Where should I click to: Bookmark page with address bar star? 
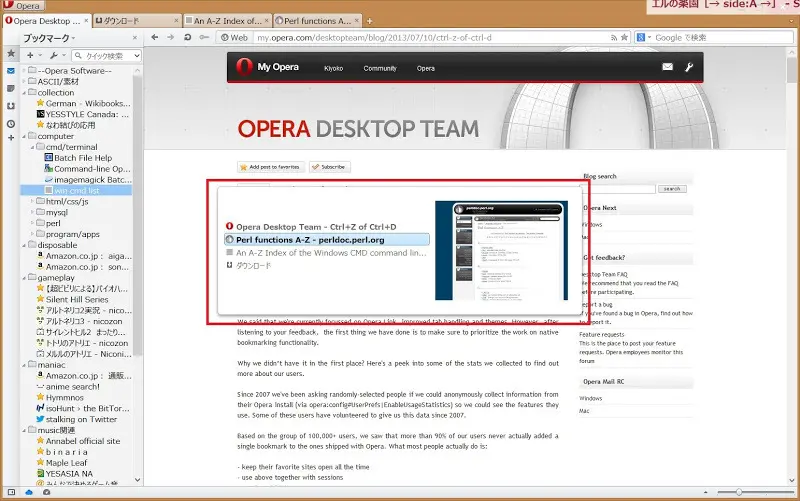pos(624,38)
